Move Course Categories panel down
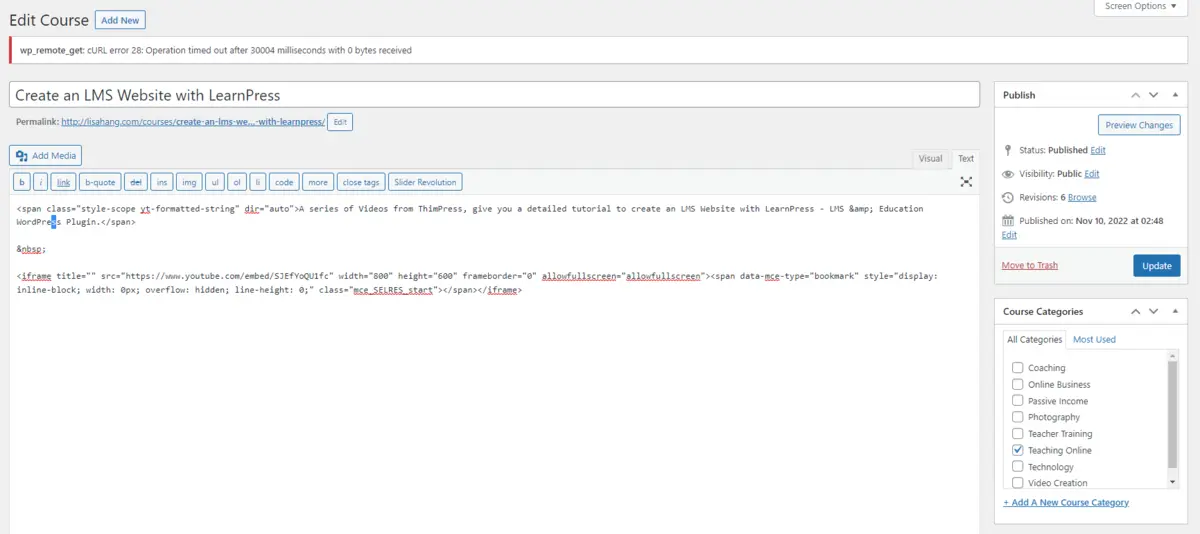1200x534 pixels. point(1153,311)
